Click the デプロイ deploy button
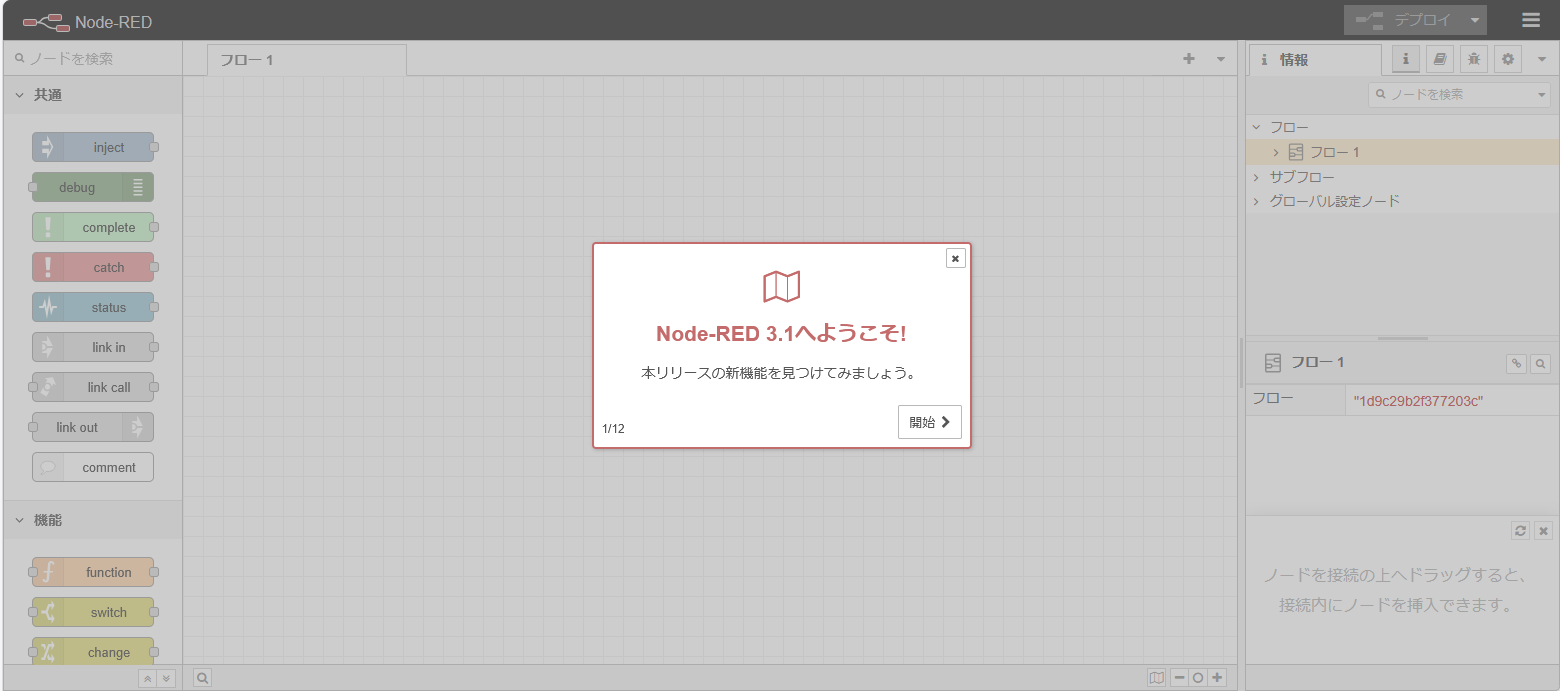This screenshot has width=1560, height=691. pyautogui.click(x=1403, y=20)
